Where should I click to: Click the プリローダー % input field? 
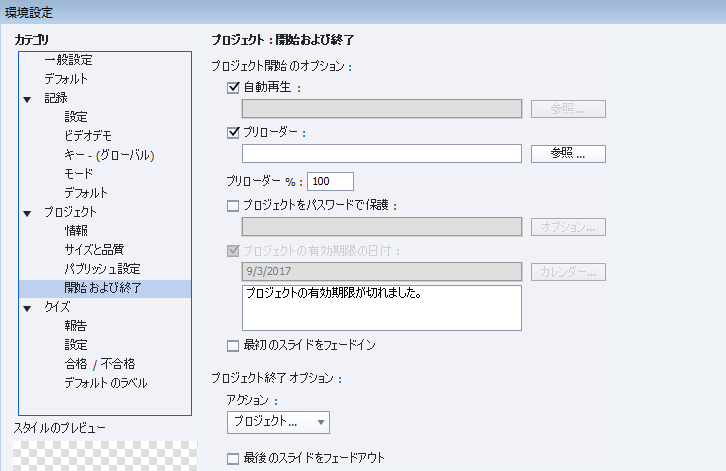pyautogui.click(x=331, y=181)
